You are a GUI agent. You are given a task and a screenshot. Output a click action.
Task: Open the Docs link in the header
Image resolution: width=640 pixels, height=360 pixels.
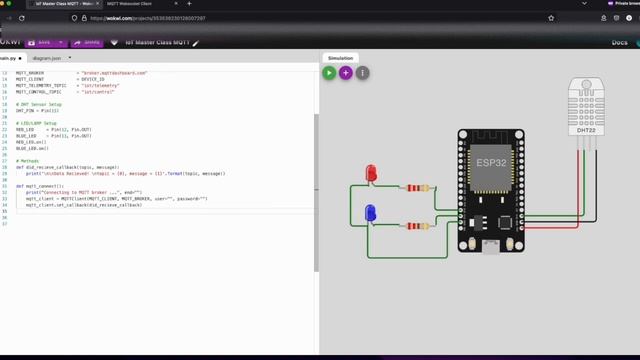point(619,42)
